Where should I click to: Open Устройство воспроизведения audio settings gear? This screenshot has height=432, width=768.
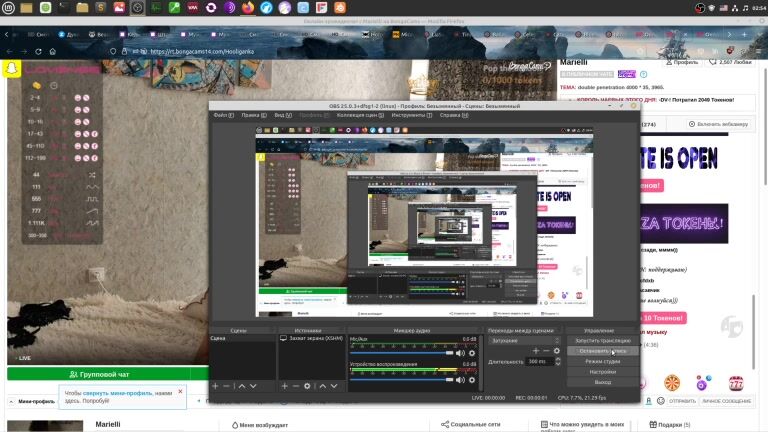[x=472, y=379]
